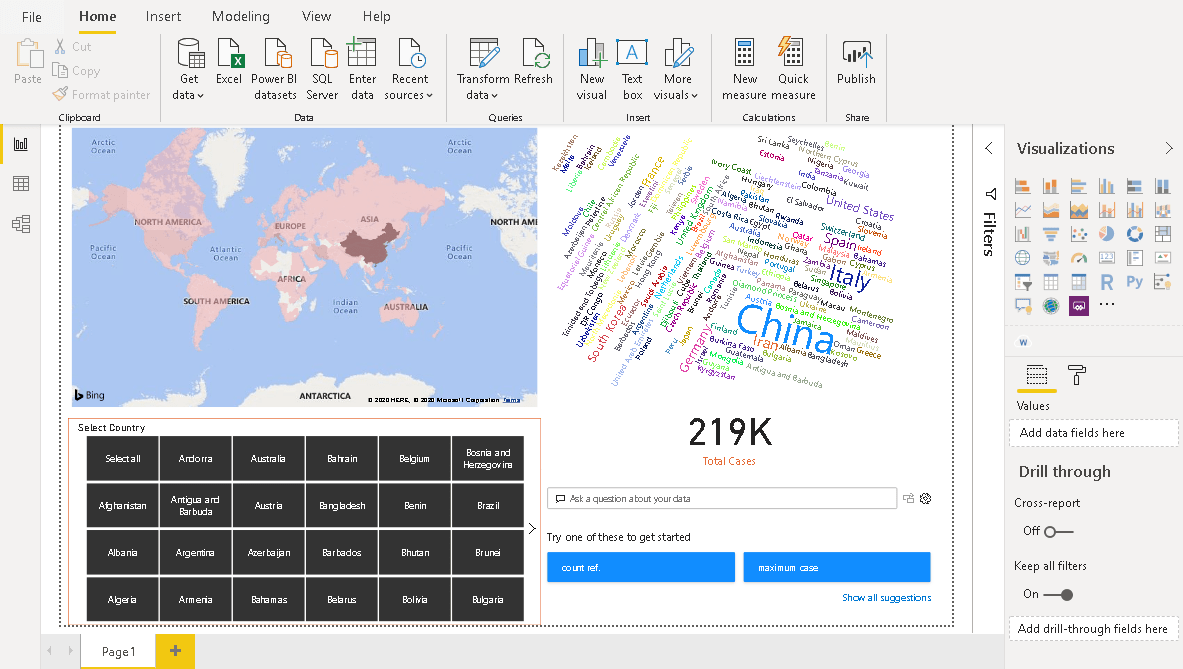Open Q&A settings gear
The image size is (1183, 669).
pyautogui.click(x=926, y=499)
